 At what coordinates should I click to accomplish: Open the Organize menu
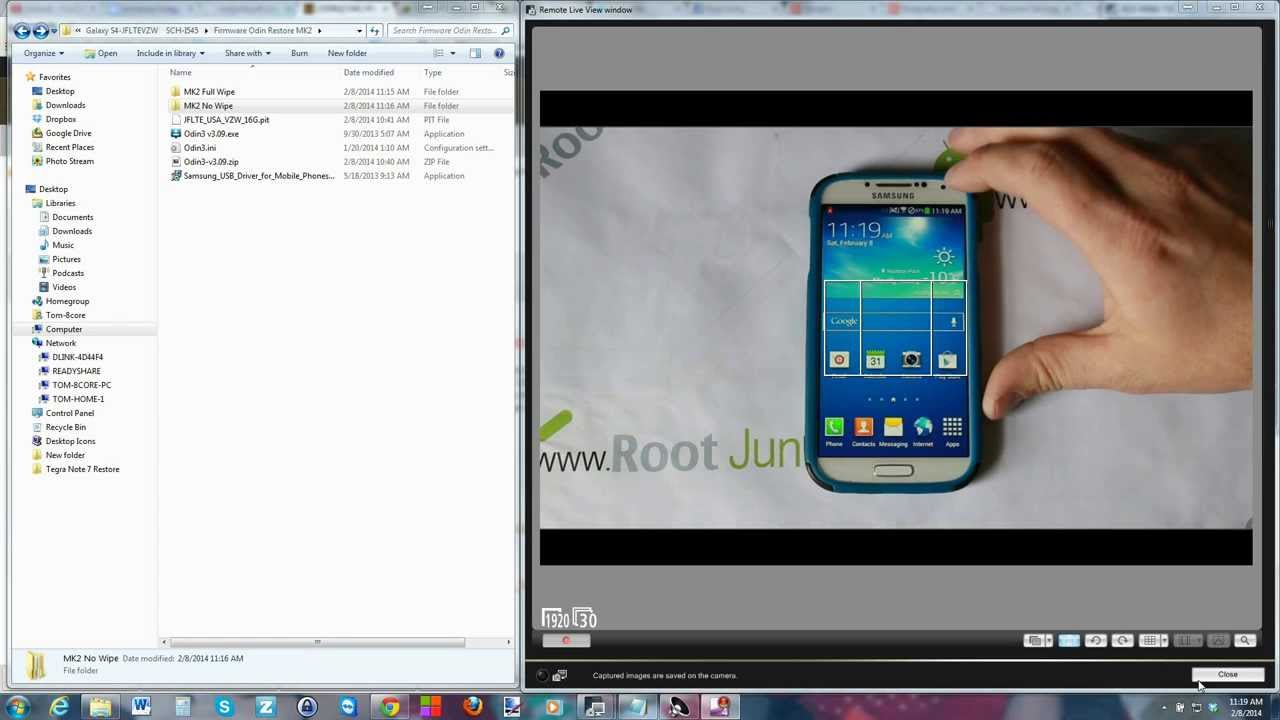(x=44, y=53)
